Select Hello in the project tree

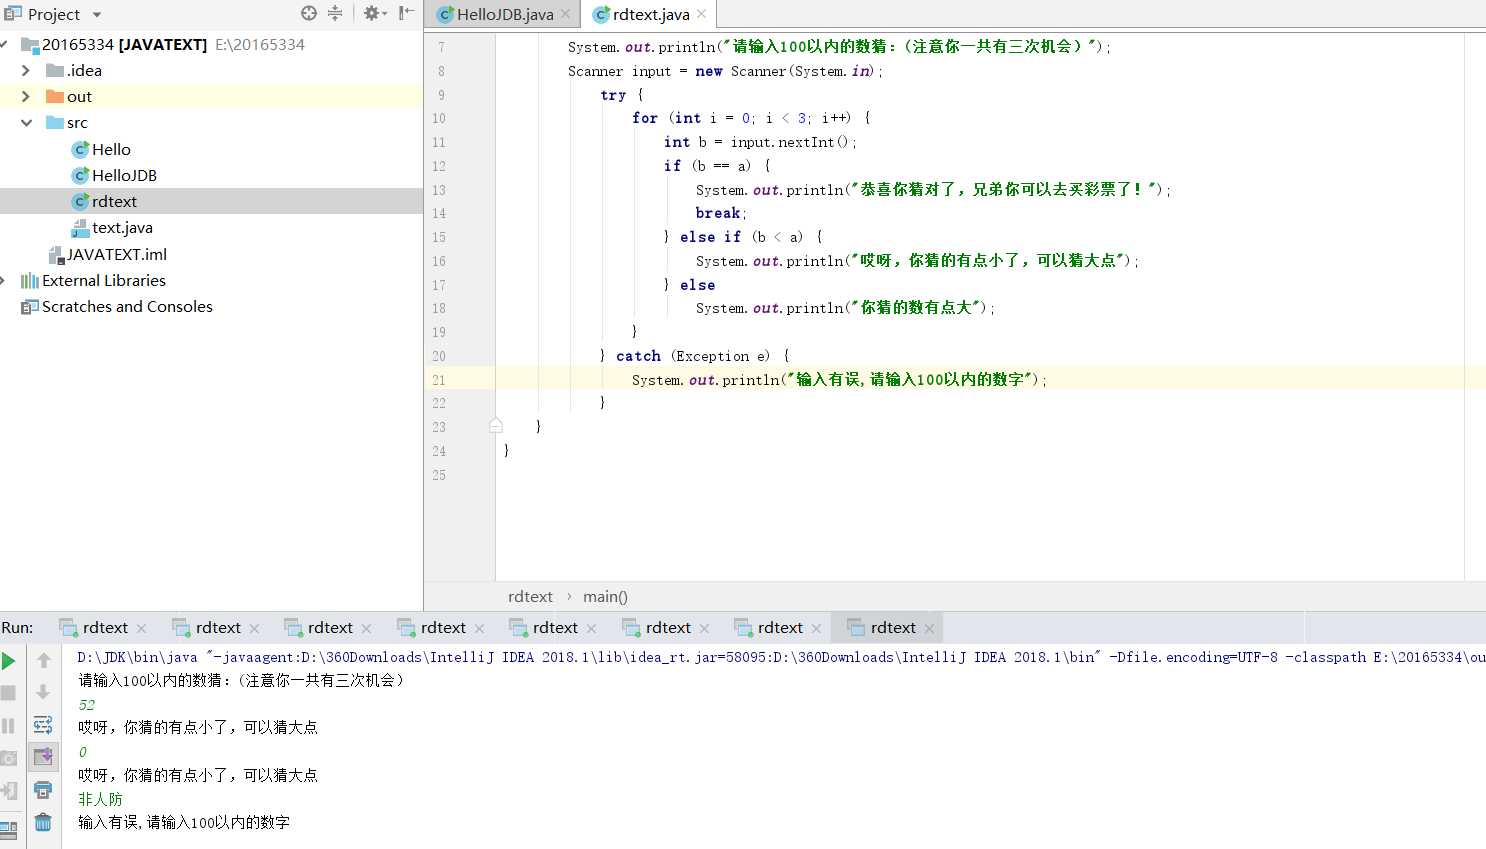(x=111, y=149)
